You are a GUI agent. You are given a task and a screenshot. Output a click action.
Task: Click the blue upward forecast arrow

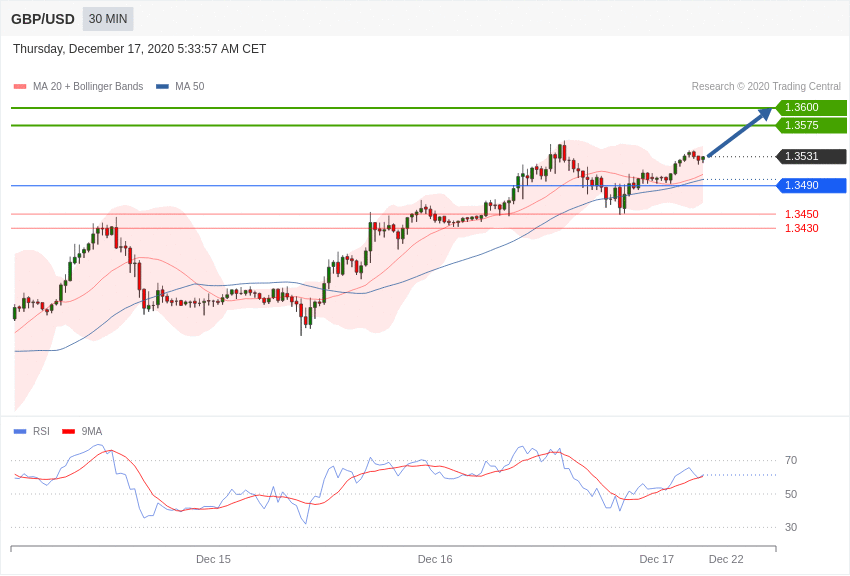[x=739, y=132]
